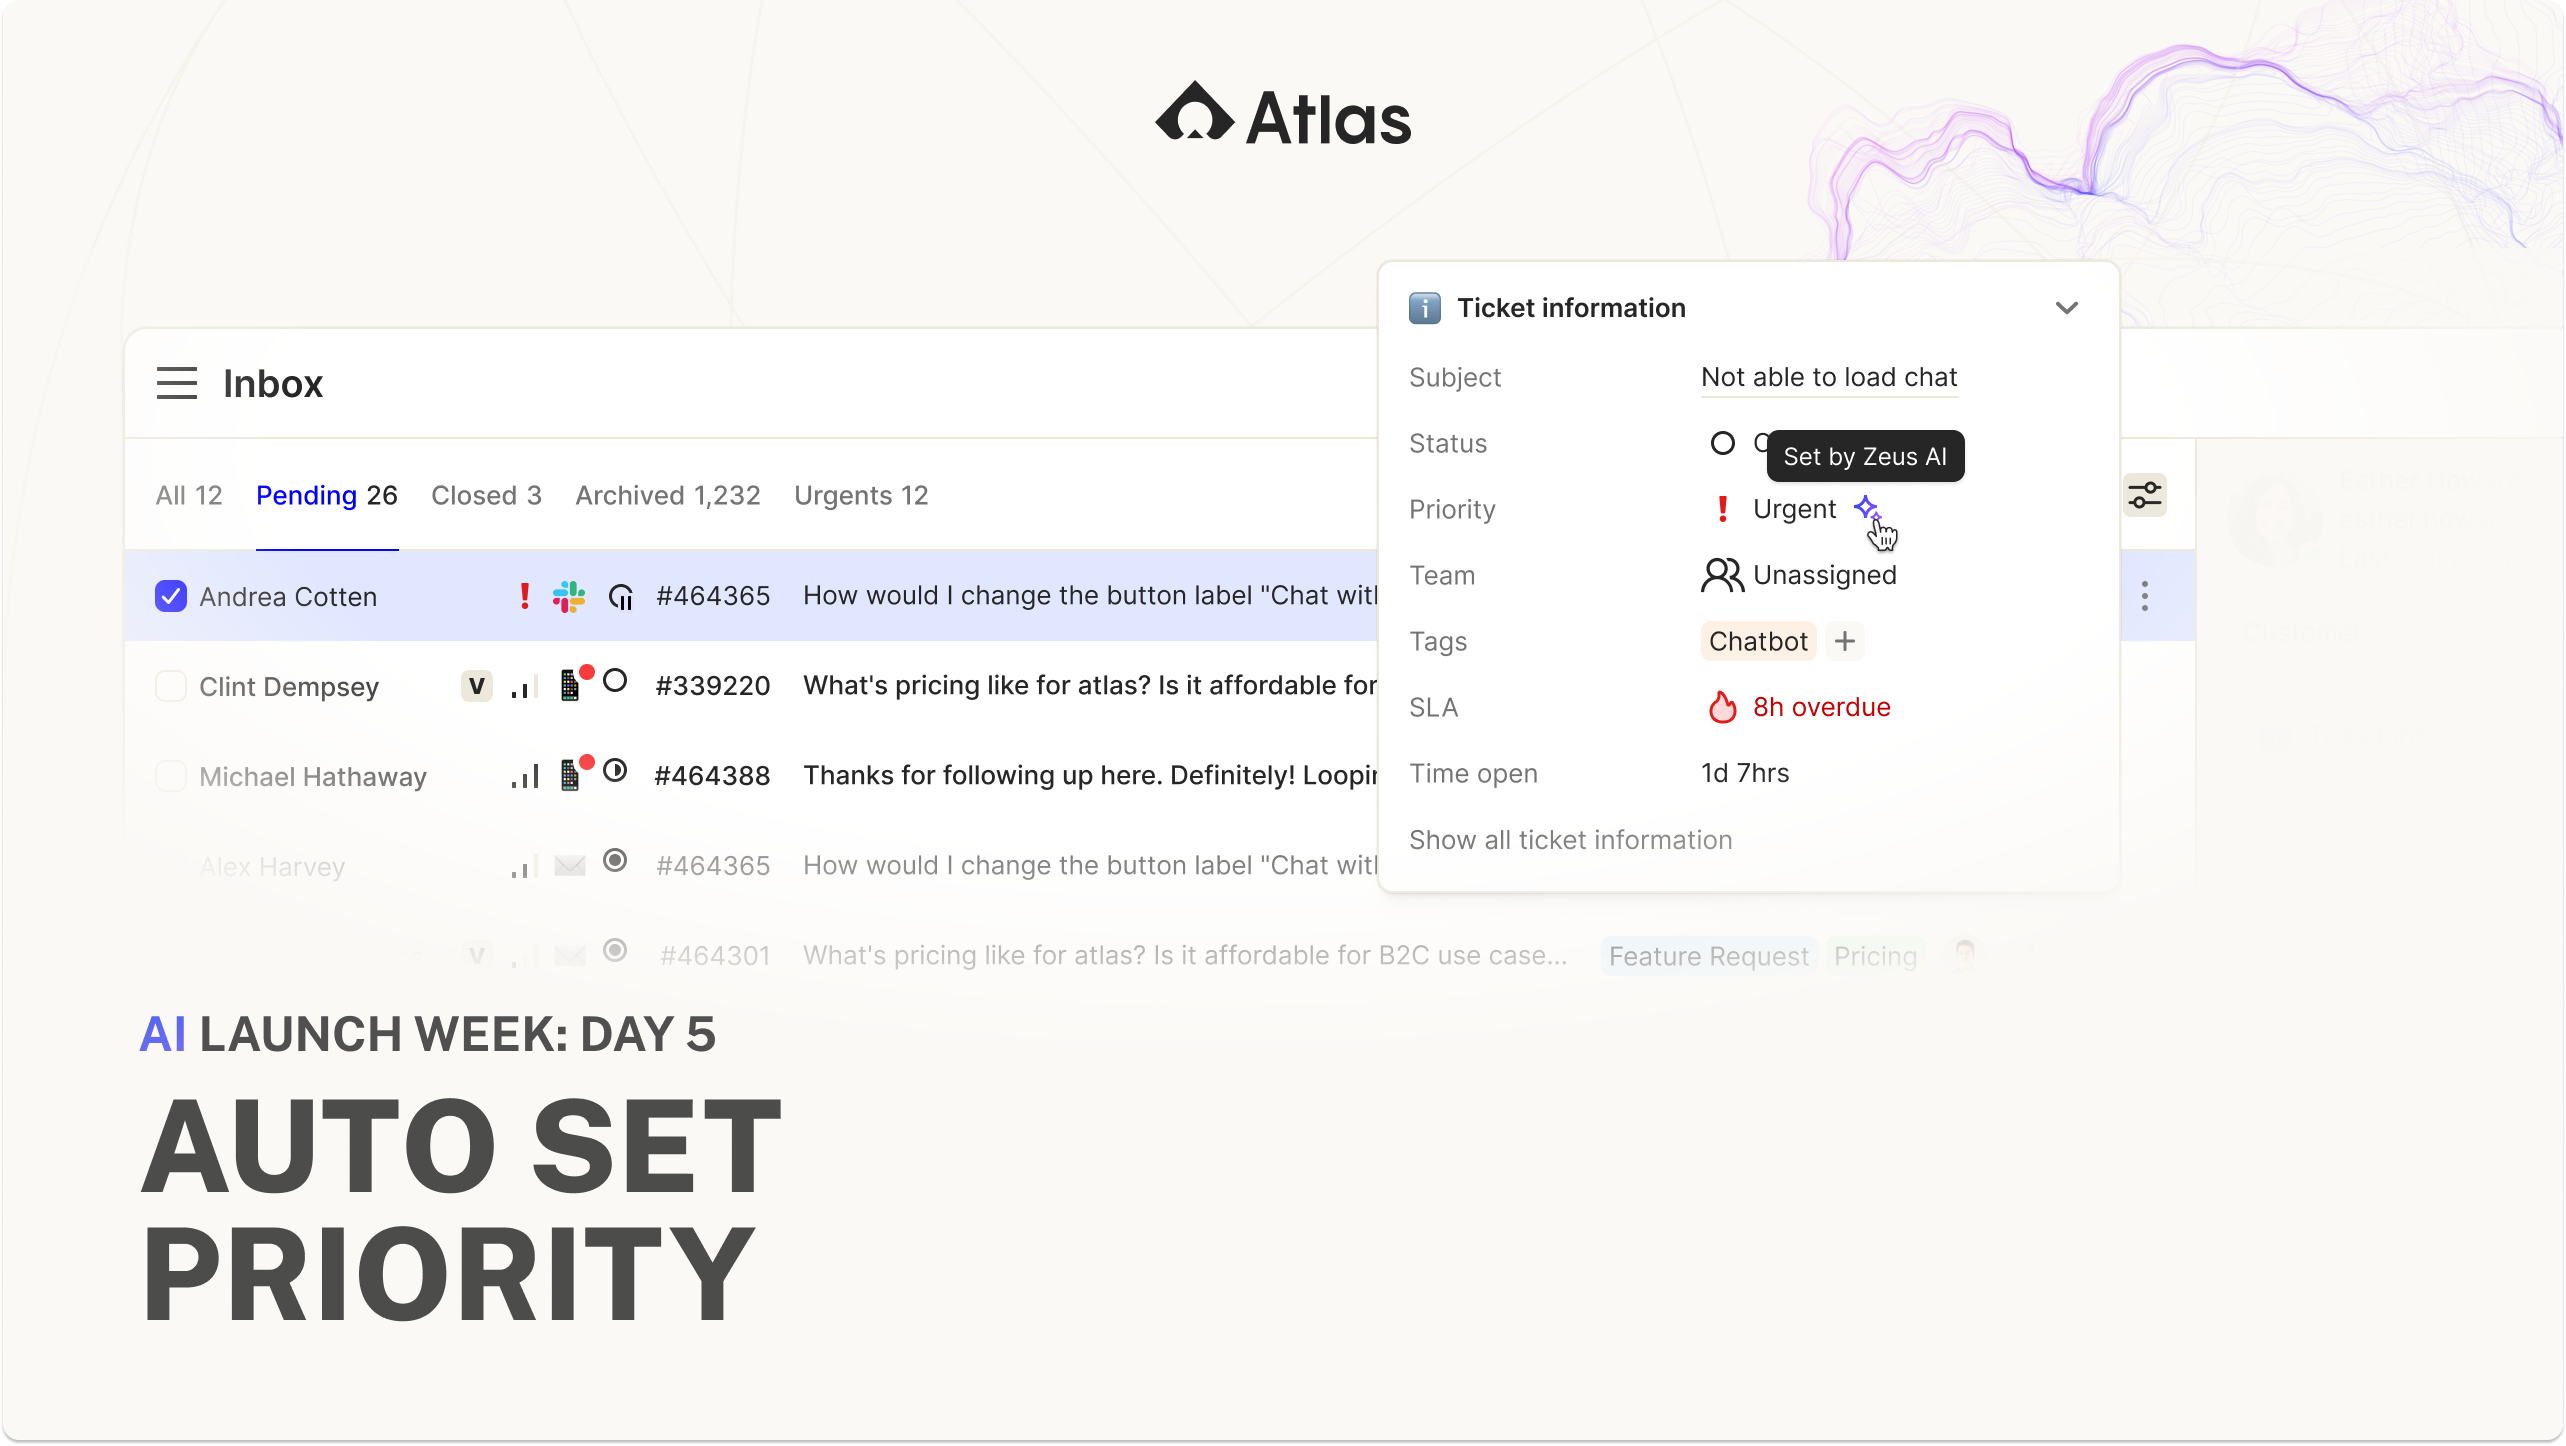Viewport: 2566px width, 1446px height.
Task: Click the add tag plus icon
Action: point(1845,641)
